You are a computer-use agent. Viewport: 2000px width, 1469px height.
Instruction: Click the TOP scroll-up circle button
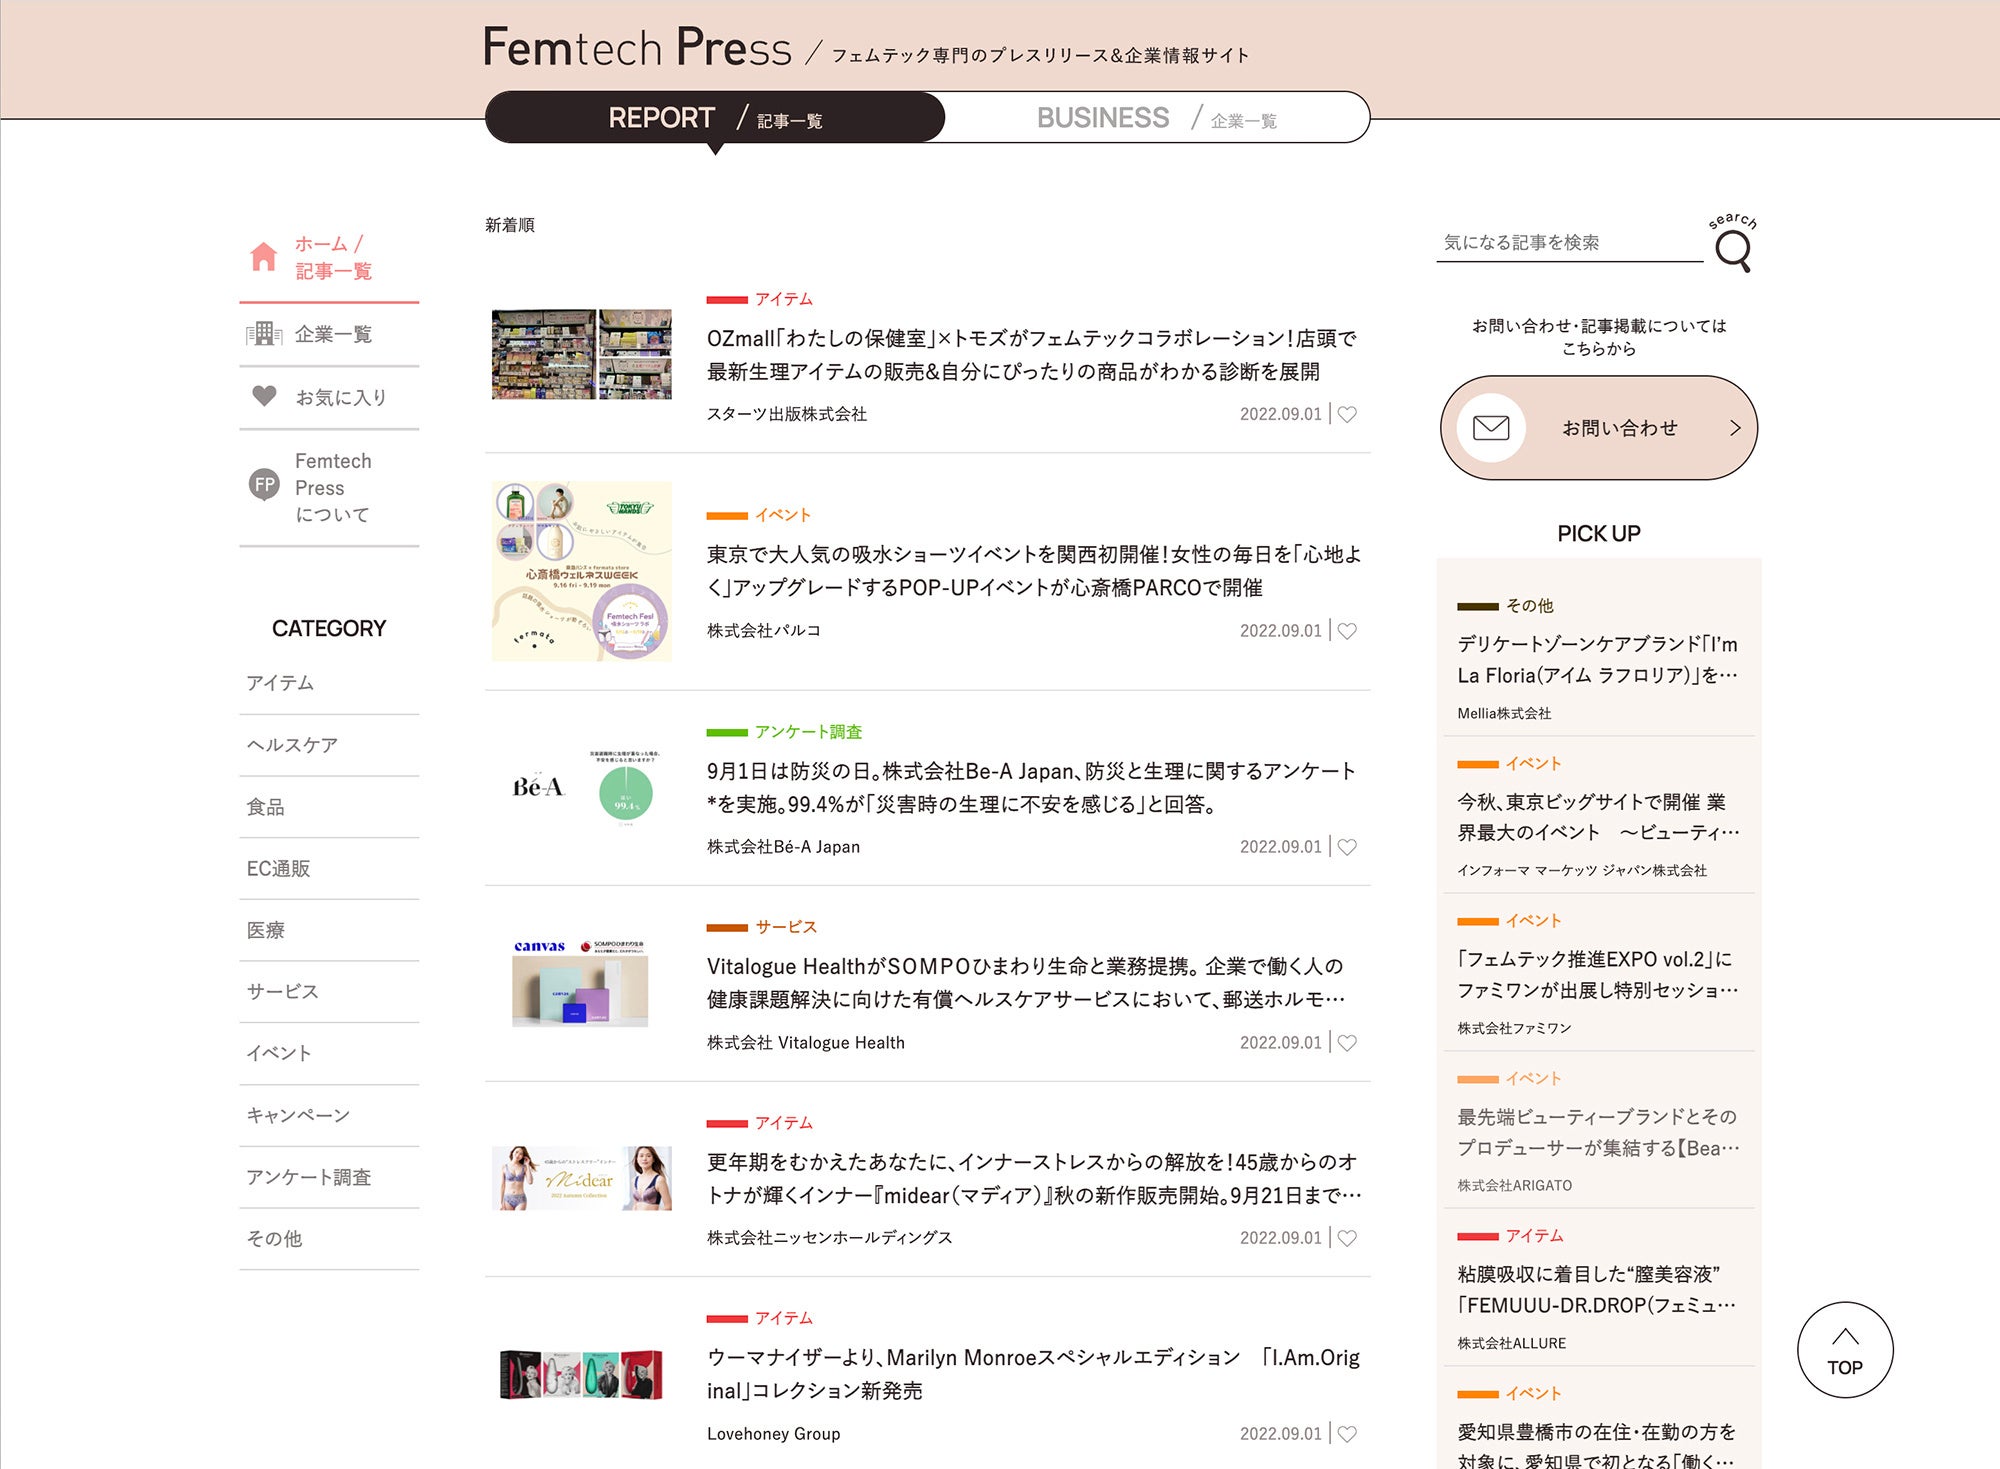pos(1845,1350)
